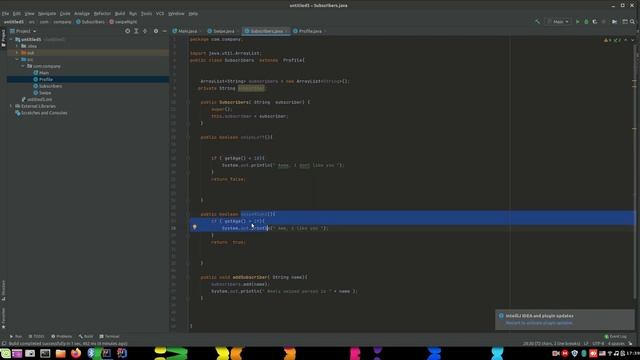Click Subscribers breadcrumb in navigation bar
Image resolution: width=640 pixels, height=360 pixels.
[x=90, y=22]
